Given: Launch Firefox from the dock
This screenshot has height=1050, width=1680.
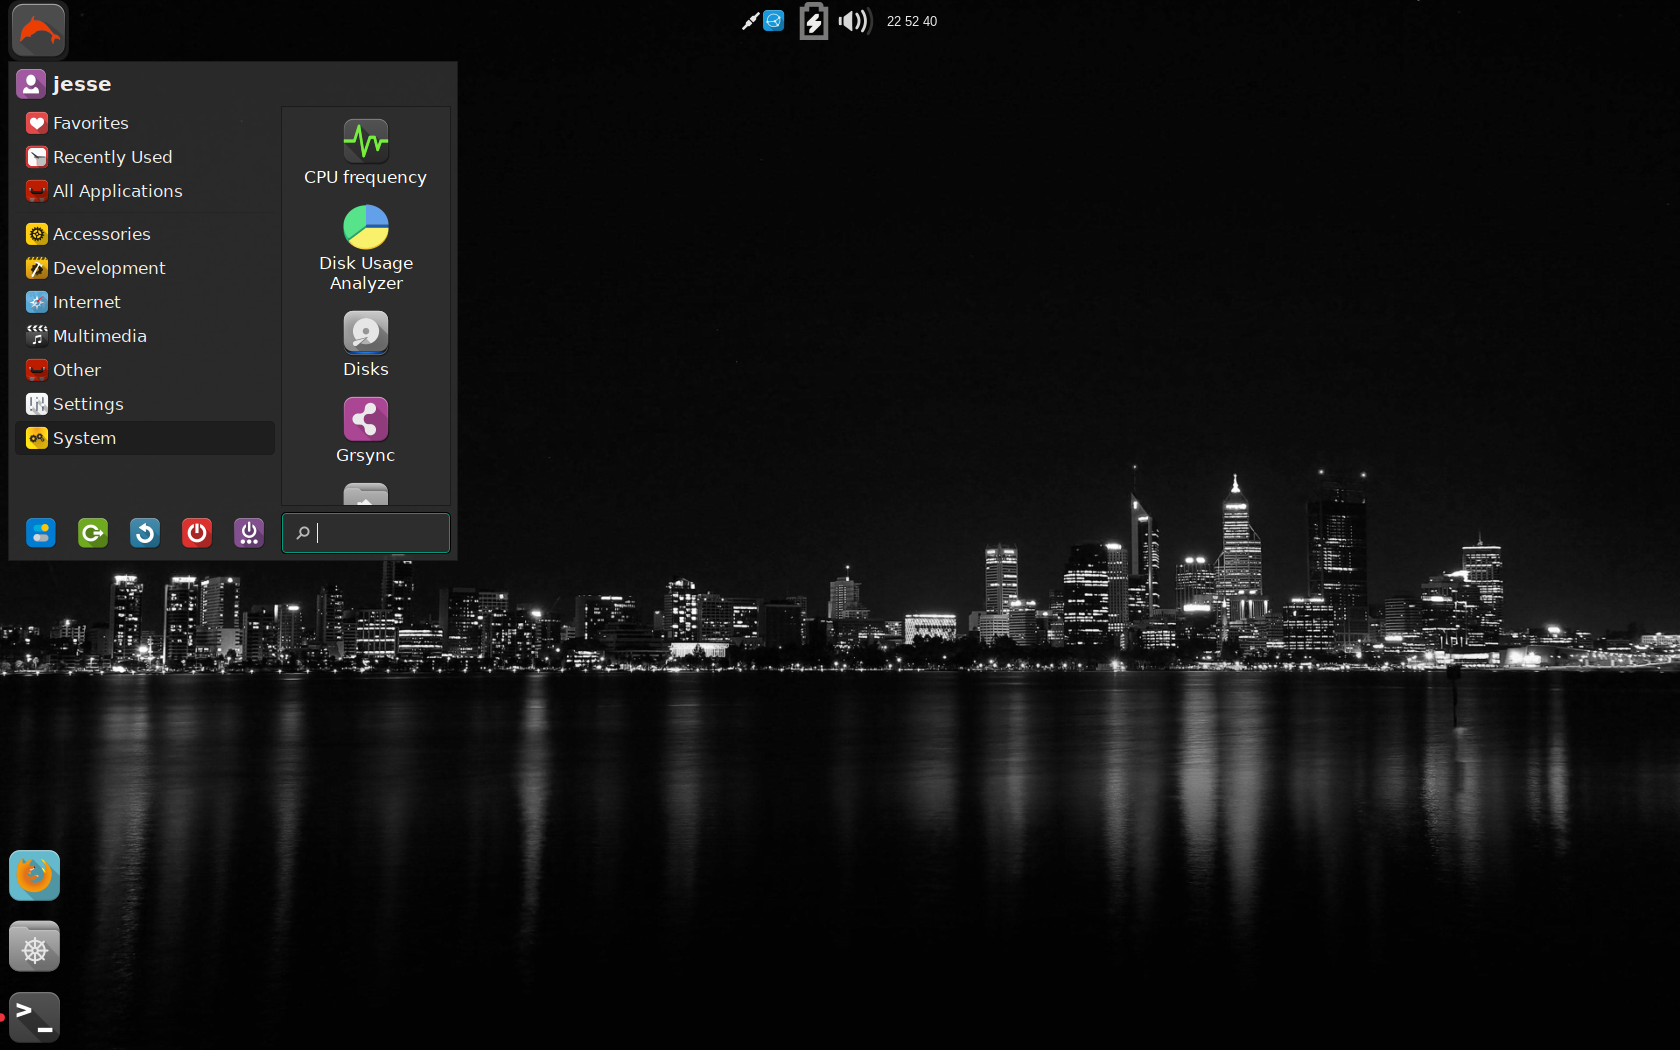Looking at the screenshot, I should 35,876.
